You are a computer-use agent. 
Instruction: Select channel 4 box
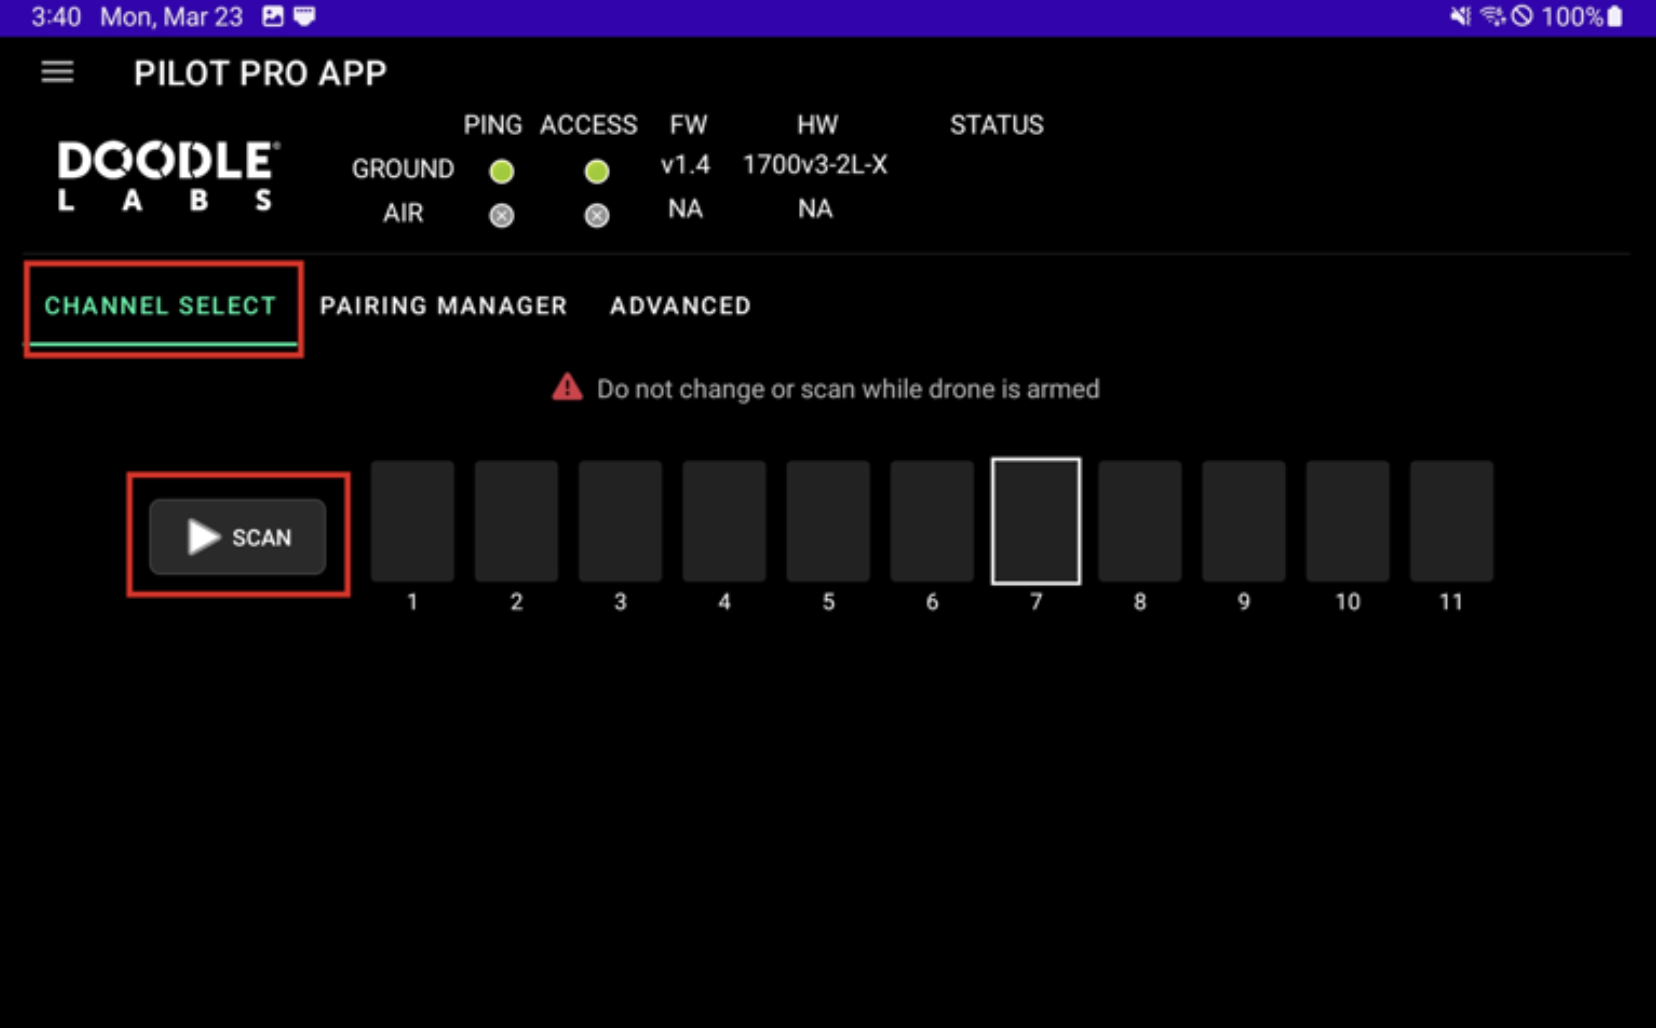click(x=724, y=521)
